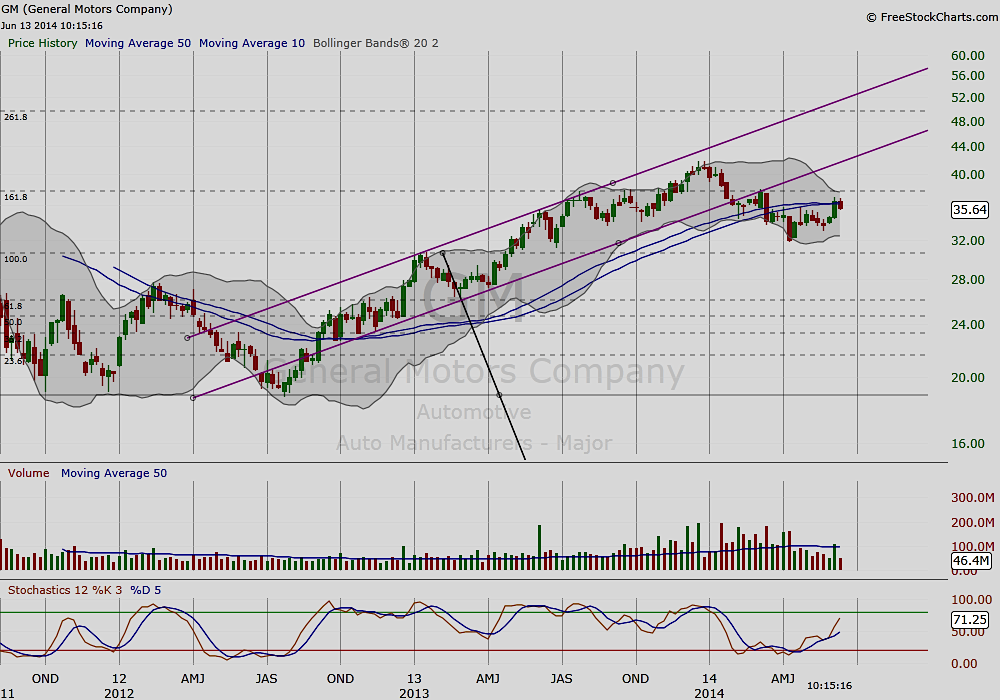Click the JAS quarter label for 2013
The width and height of the screenshot is (1000, 700).
(x=562, y=678)
